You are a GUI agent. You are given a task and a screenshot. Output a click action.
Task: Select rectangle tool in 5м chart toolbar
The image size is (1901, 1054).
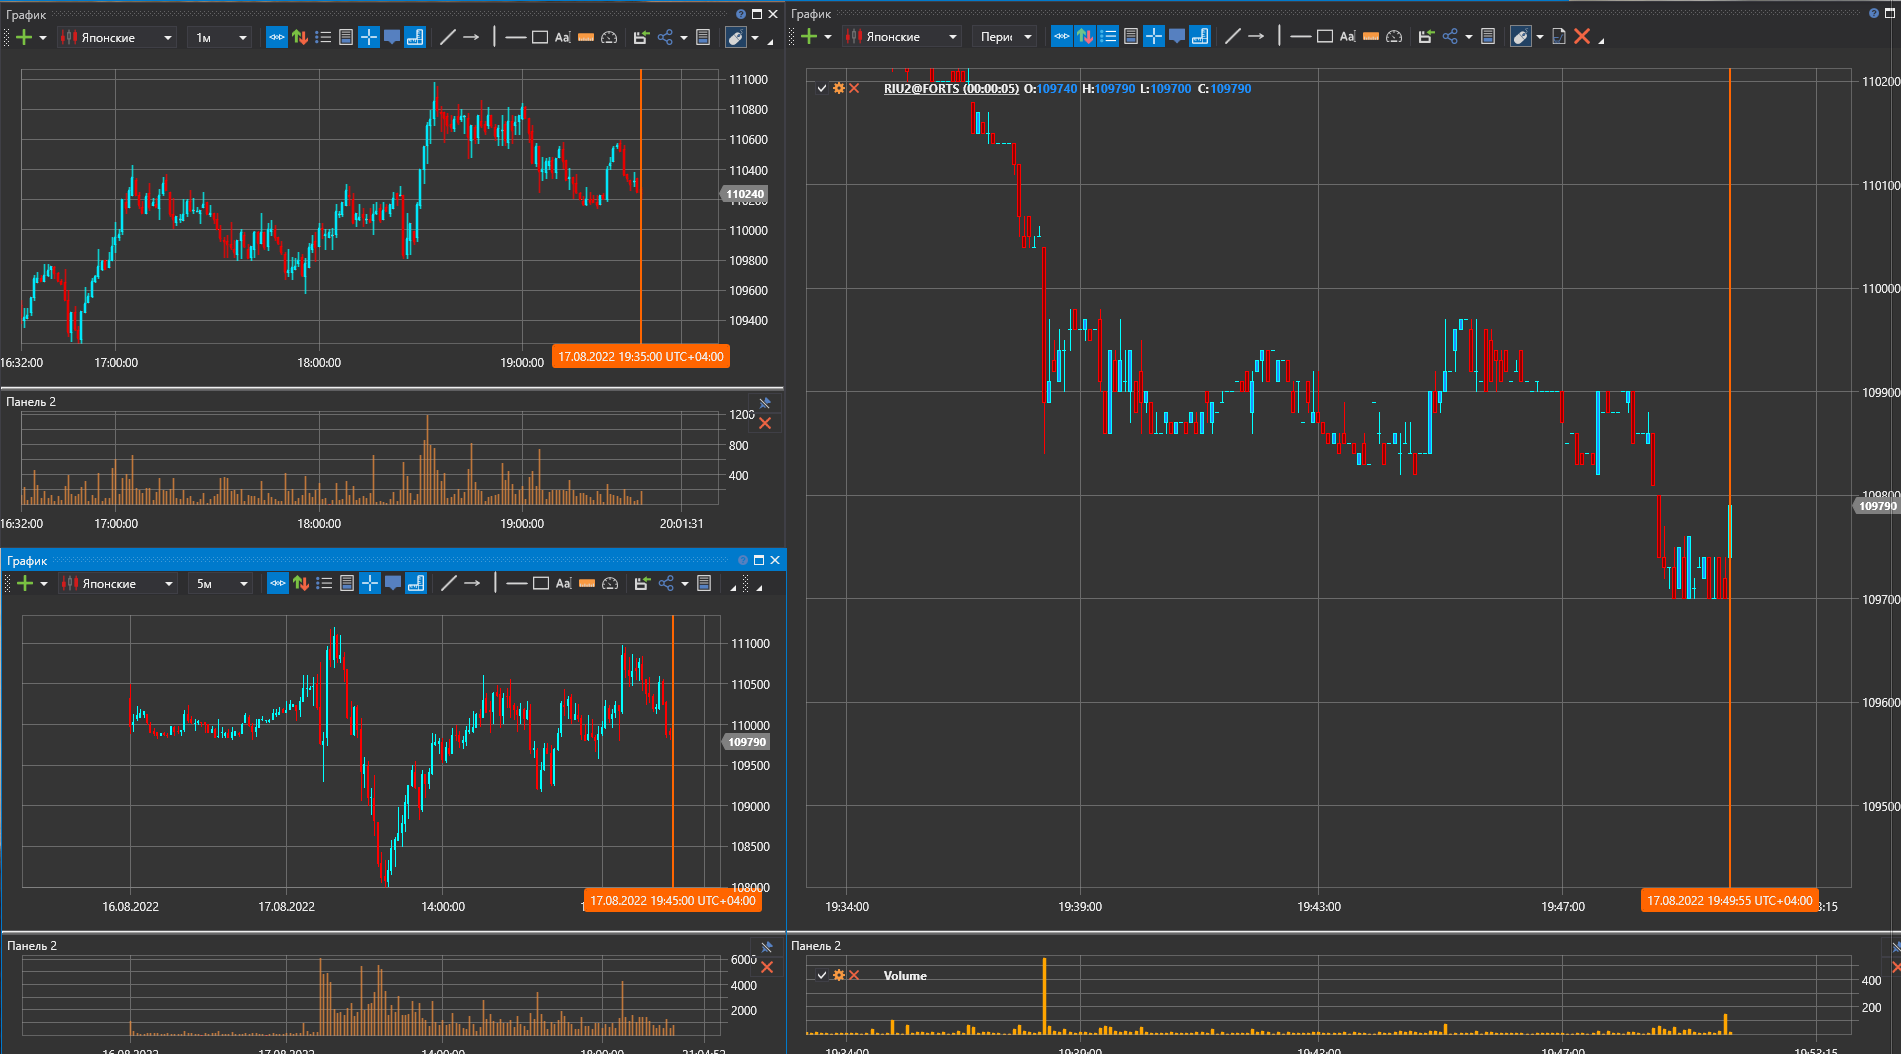pyautogui.click(x=541, y=583)
